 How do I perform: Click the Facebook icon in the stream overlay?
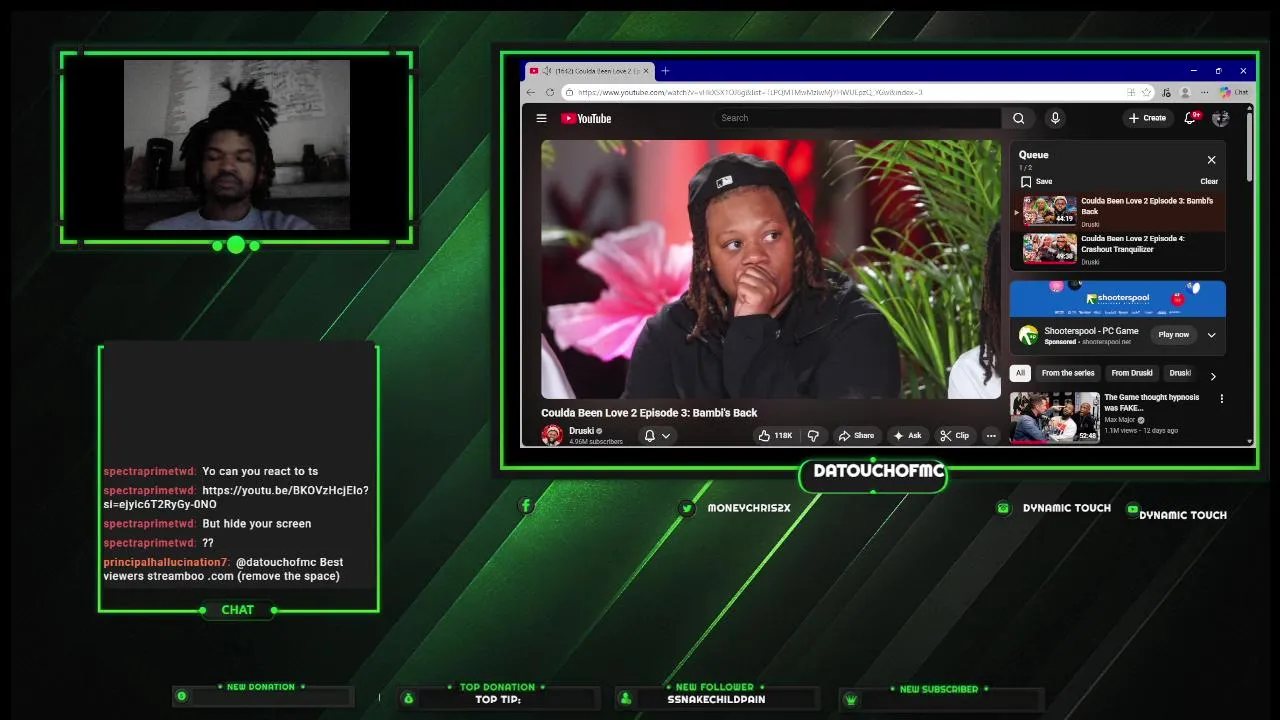pos(526,506)
